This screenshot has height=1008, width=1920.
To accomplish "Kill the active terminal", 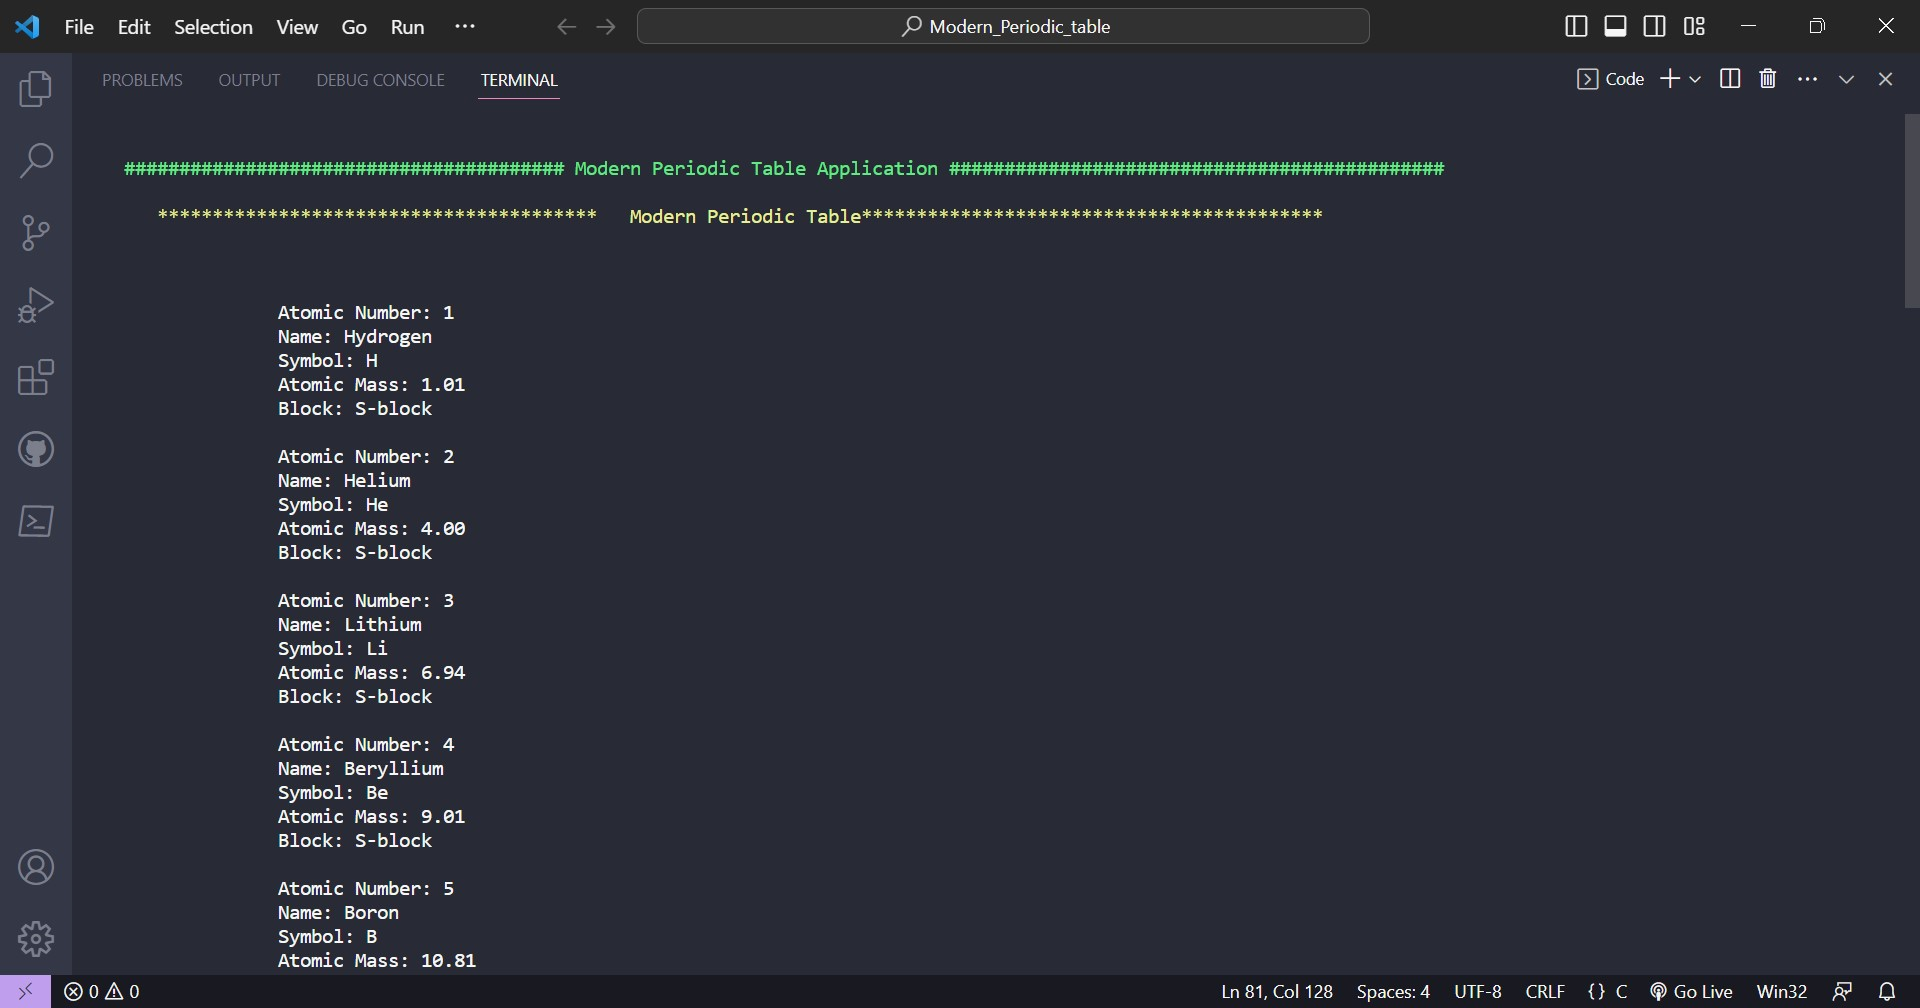I will 1767,78.
